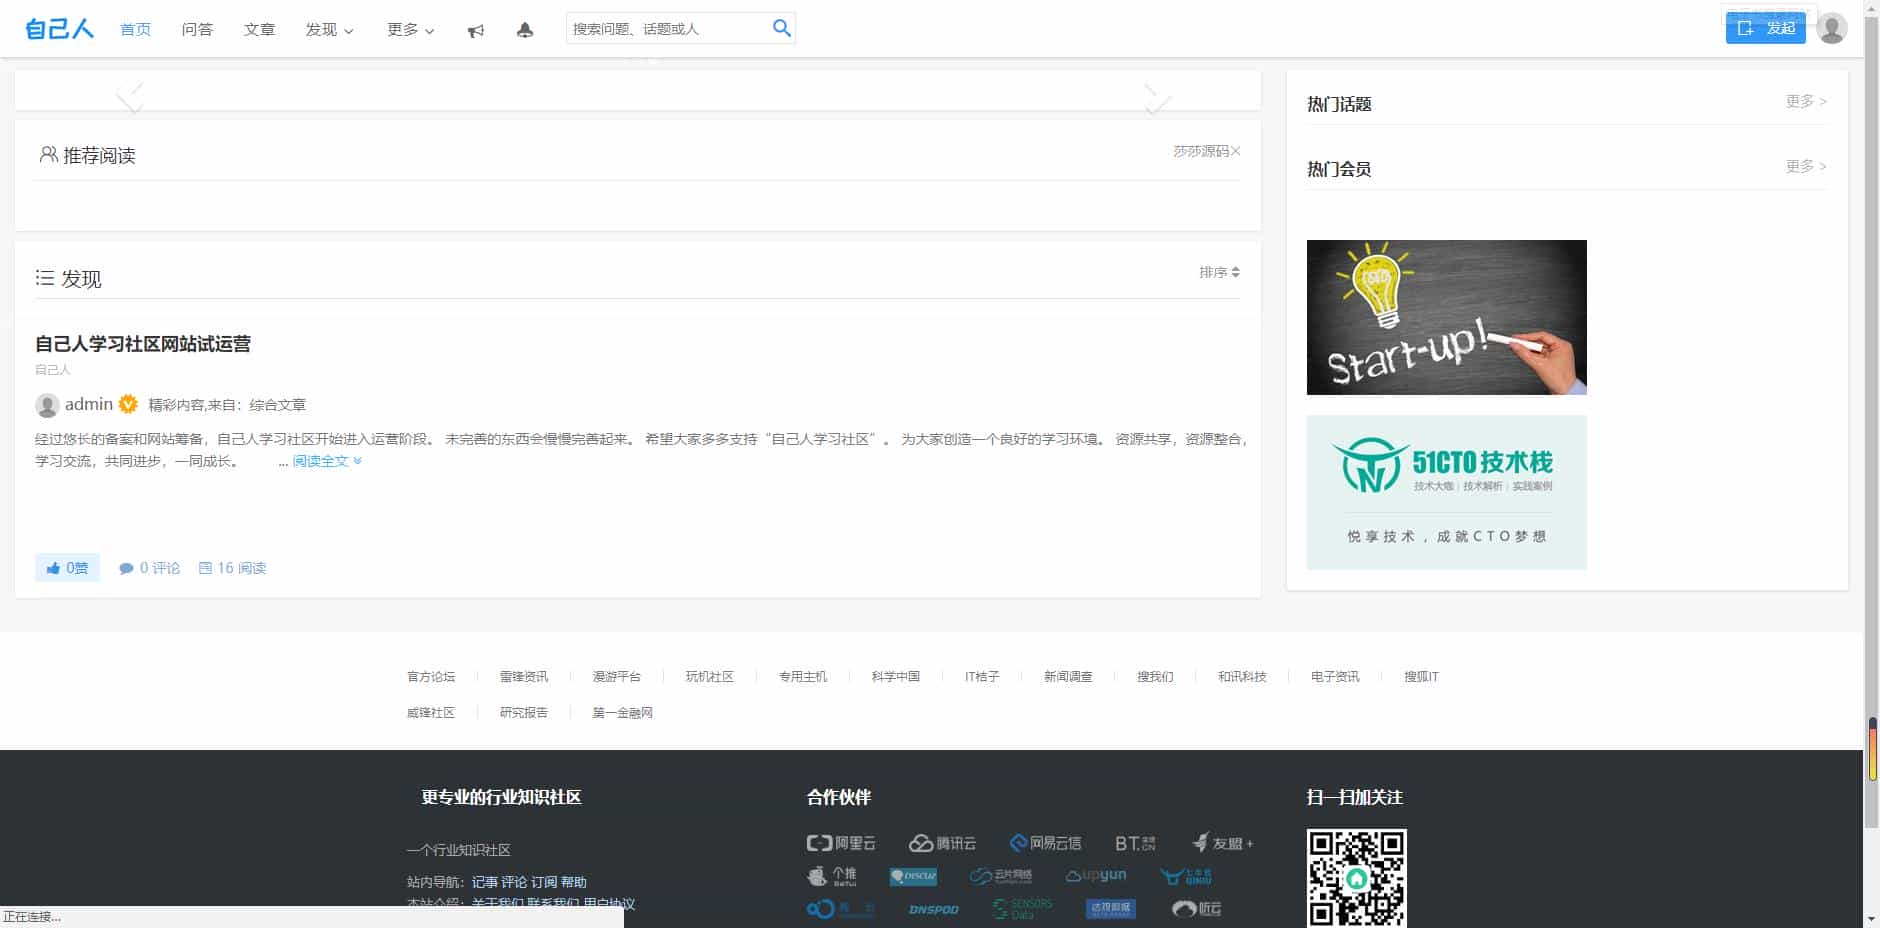Open 阅读全文 to read full article

[320, 461]
